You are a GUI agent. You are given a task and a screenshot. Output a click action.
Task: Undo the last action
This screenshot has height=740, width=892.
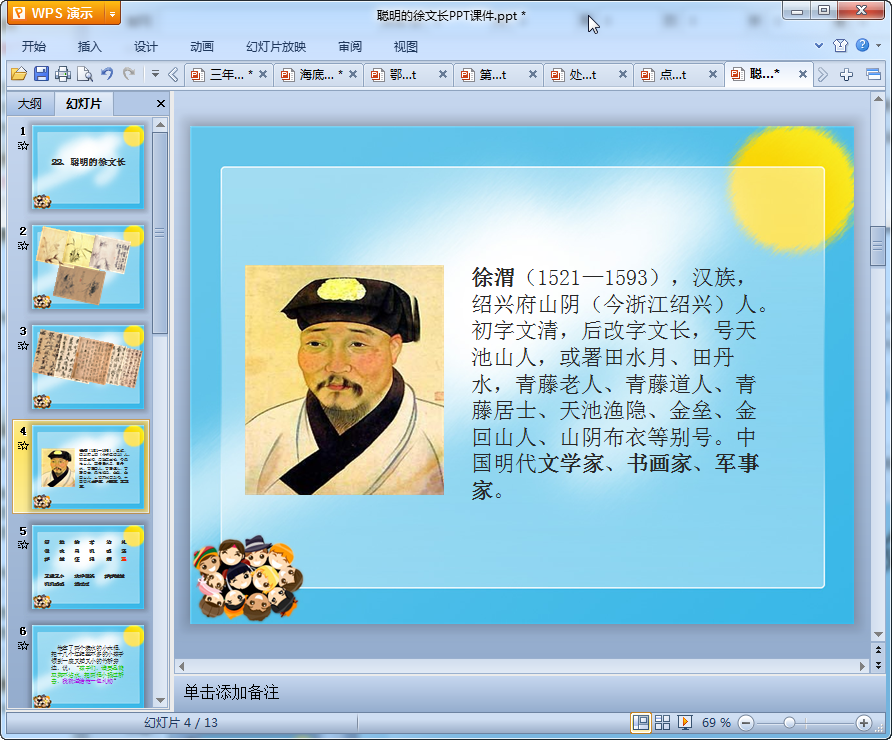click(107, 74)
